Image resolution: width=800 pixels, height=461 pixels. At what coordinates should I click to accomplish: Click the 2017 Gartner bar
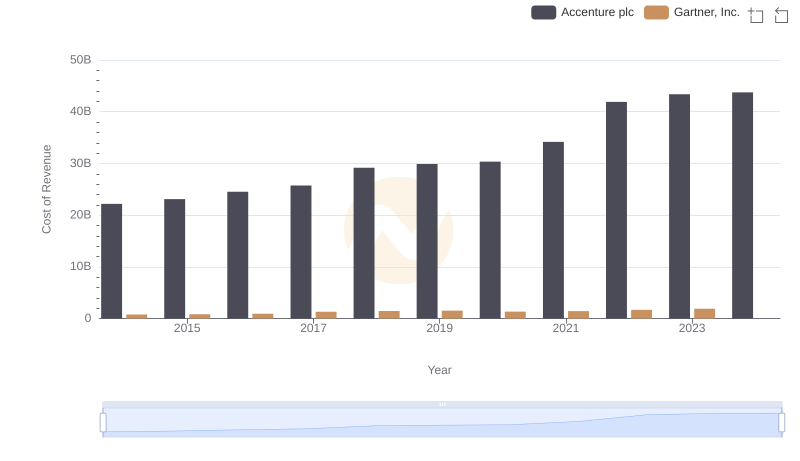[326, 315]
